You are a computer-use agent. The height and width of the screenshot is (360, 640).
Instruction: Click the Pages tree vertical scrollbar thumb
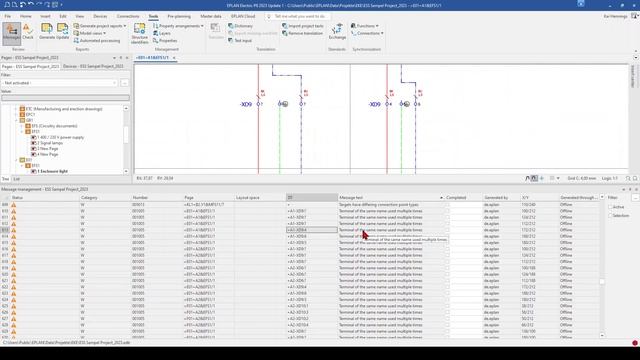(x=126, y=135)
